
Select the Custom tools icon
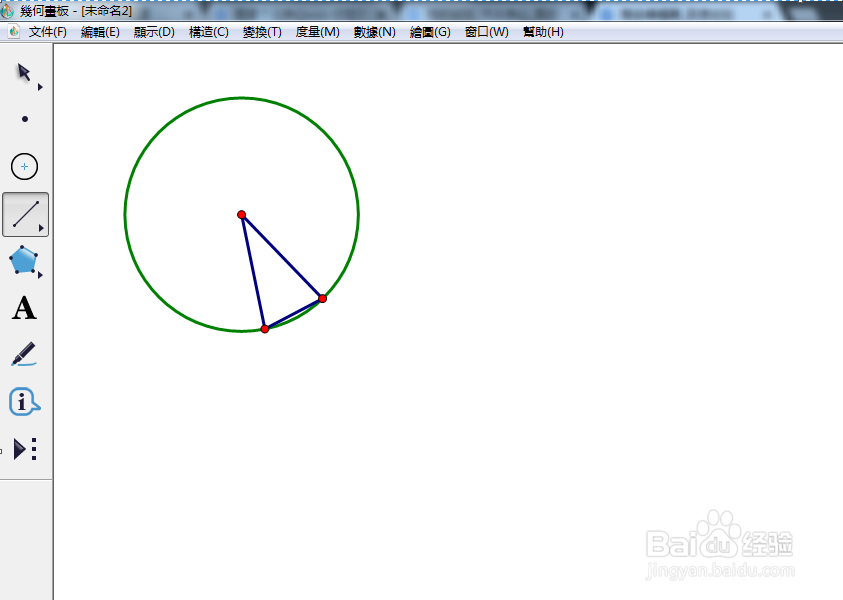25,448
